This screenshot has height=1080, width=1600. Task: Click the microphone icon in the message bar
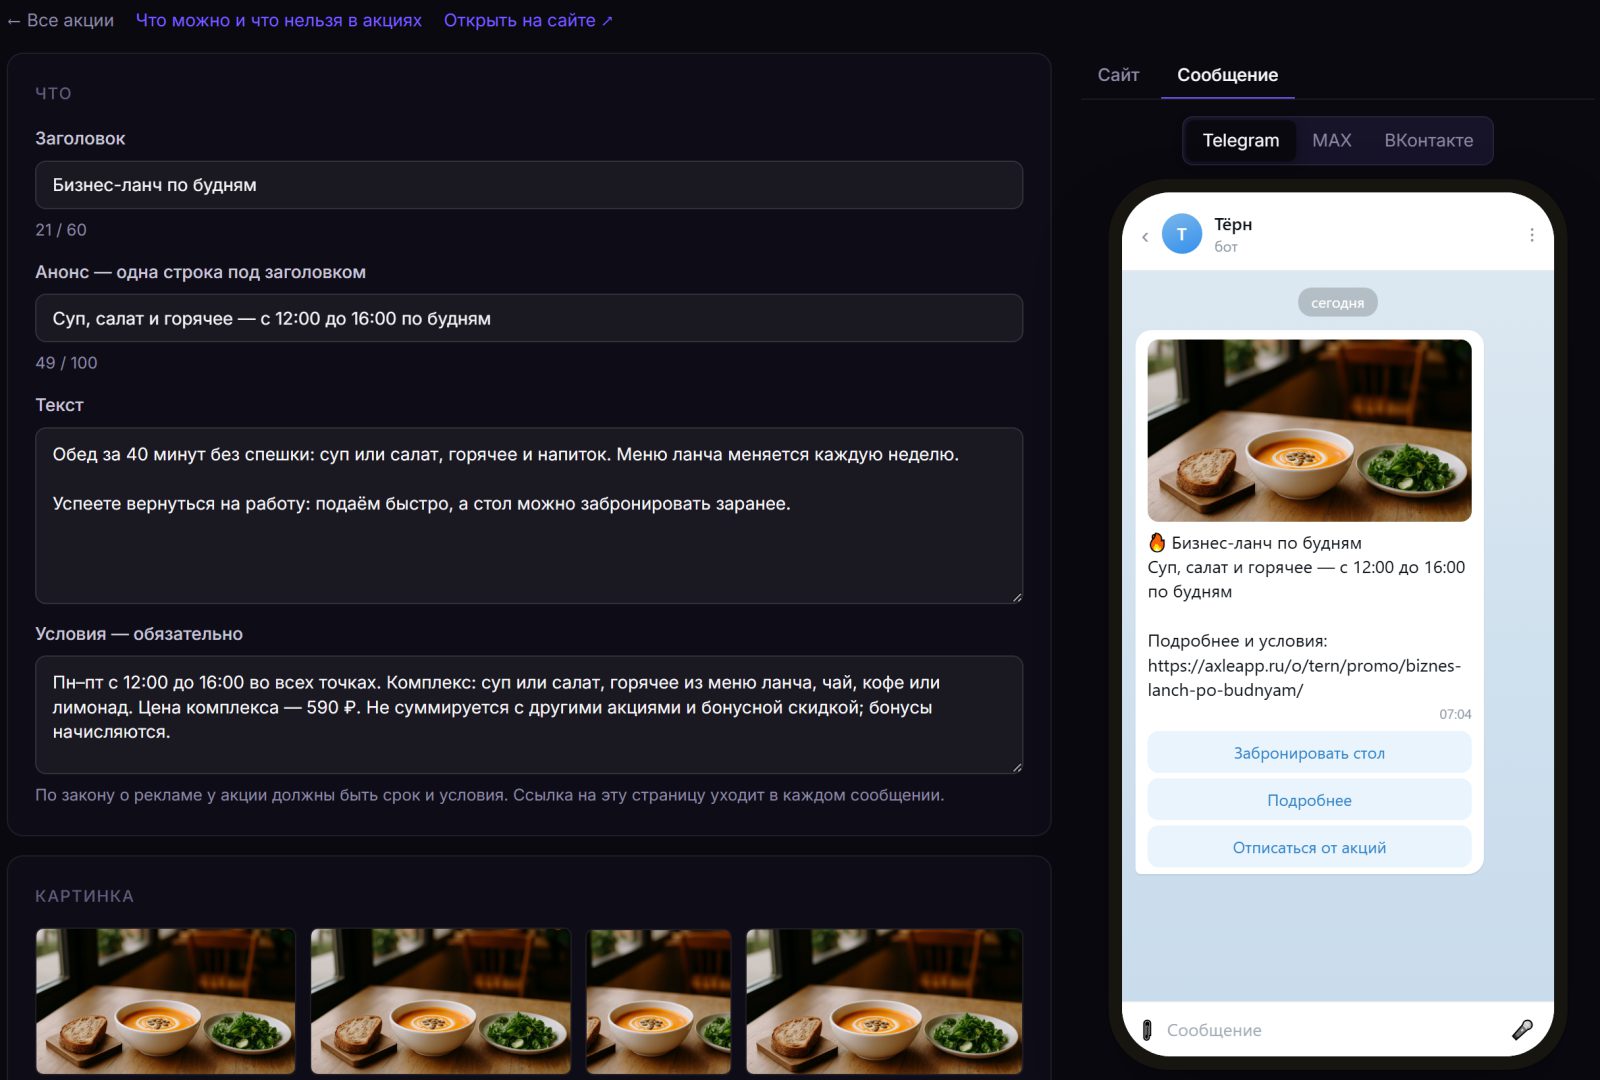1522,1029
